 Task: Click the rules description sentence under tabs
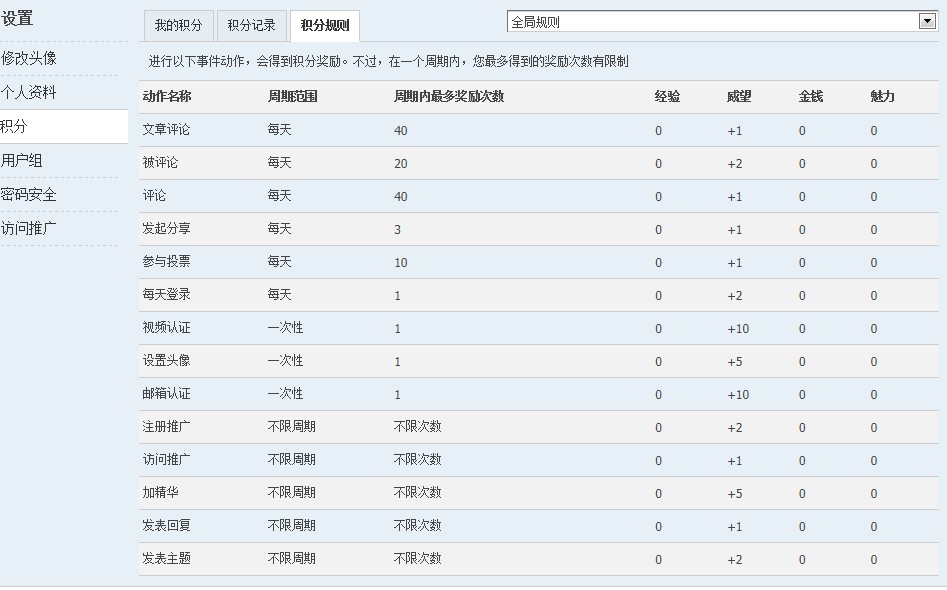388,62
